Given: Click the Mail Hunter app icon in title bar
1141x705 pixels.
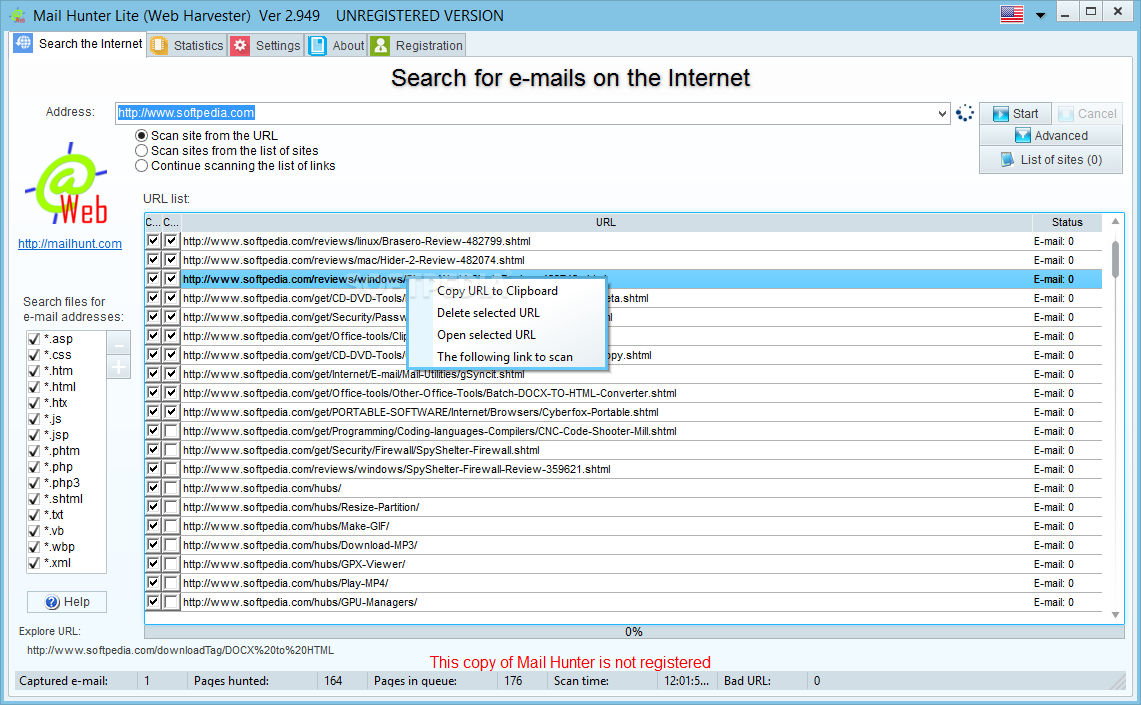Looking at the screenshot, I should click(17, 15).
